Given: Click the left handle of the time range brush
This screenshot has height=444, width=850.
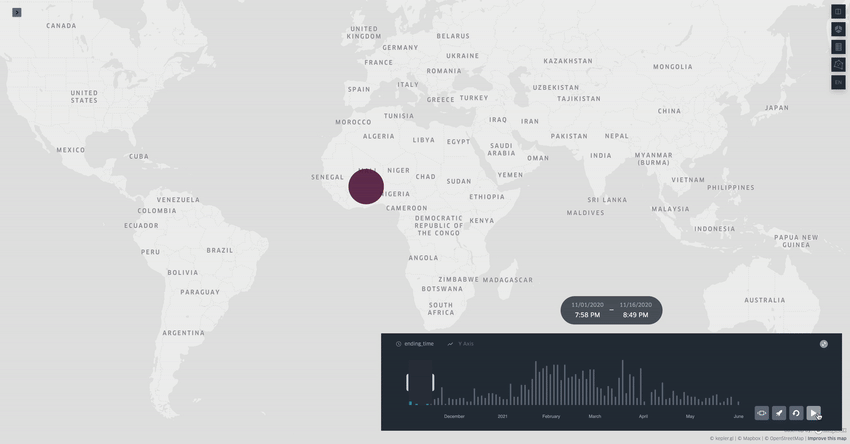Looking at the screenshot, I should pos(408,382).
